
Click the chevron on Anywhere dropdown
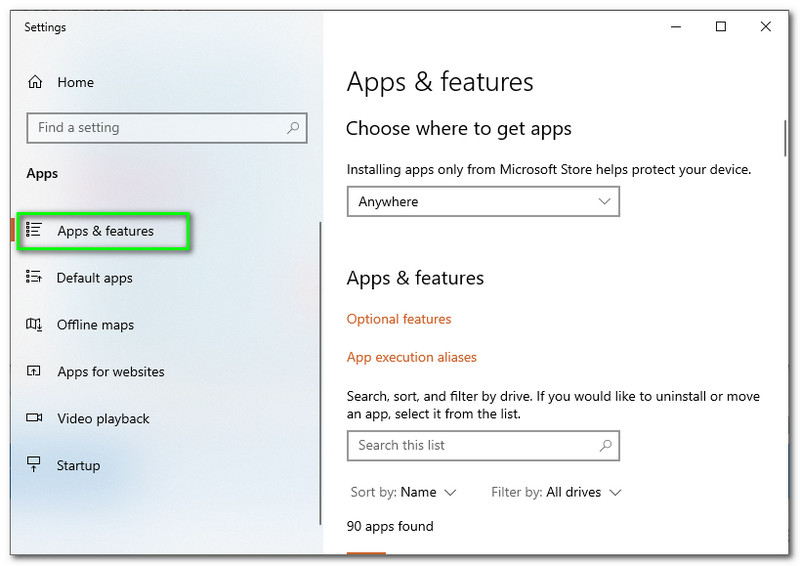click(604, 202)
